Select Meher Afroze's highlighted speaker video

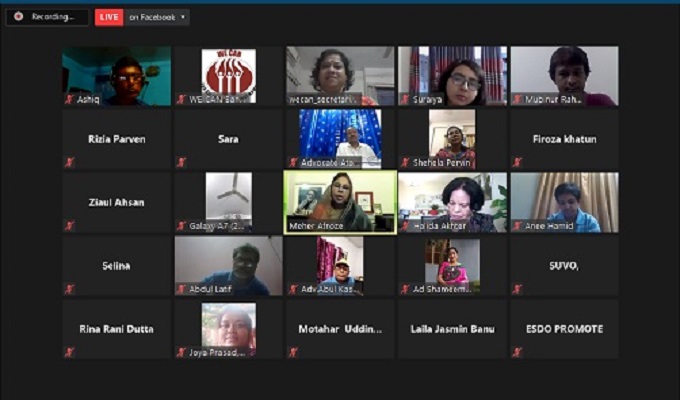[x=340, y=202]
